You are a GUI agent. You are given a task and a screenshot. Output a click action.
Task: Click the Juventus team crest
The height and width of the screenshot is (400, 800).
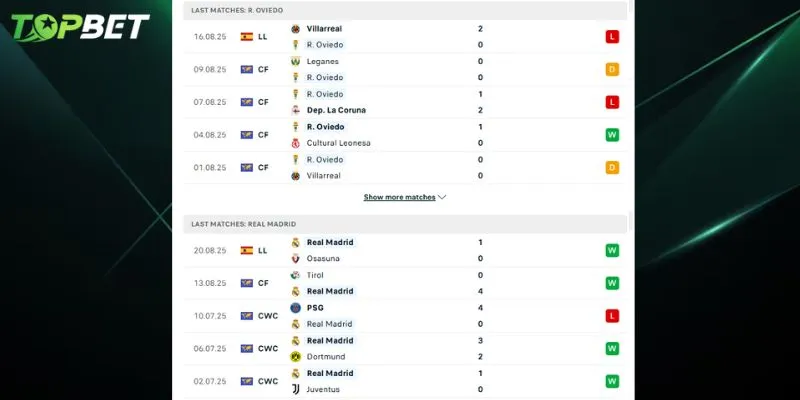[x=295, y=389]
